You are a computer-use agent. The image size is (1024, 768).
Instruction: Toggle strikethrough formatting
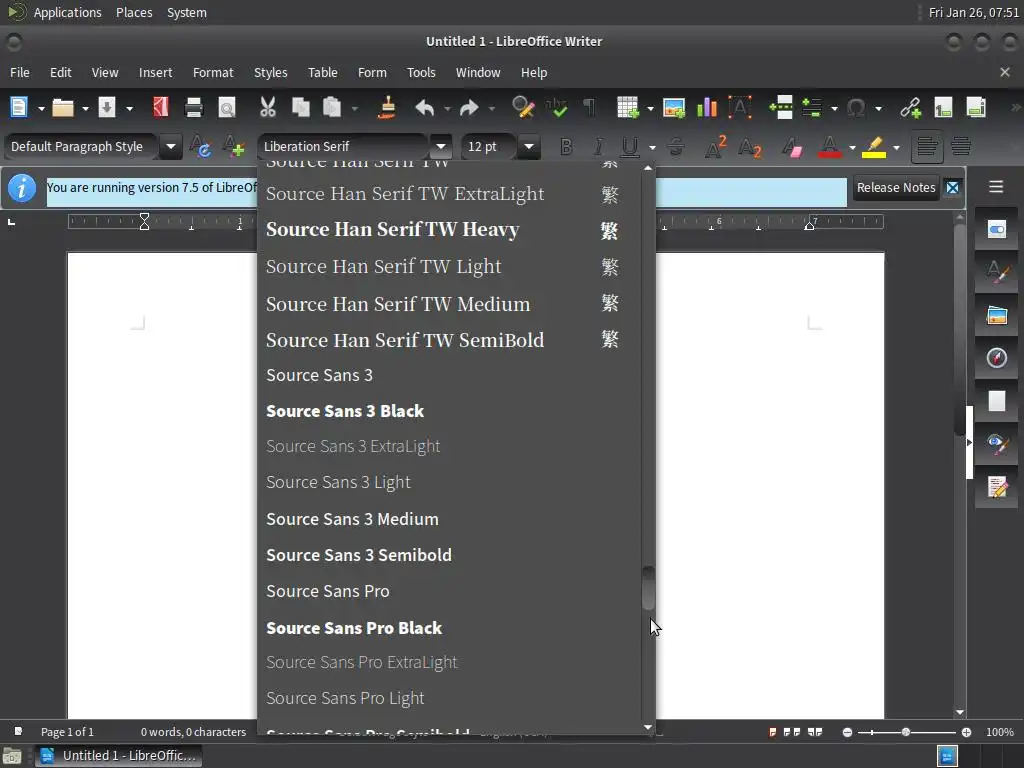677,147
